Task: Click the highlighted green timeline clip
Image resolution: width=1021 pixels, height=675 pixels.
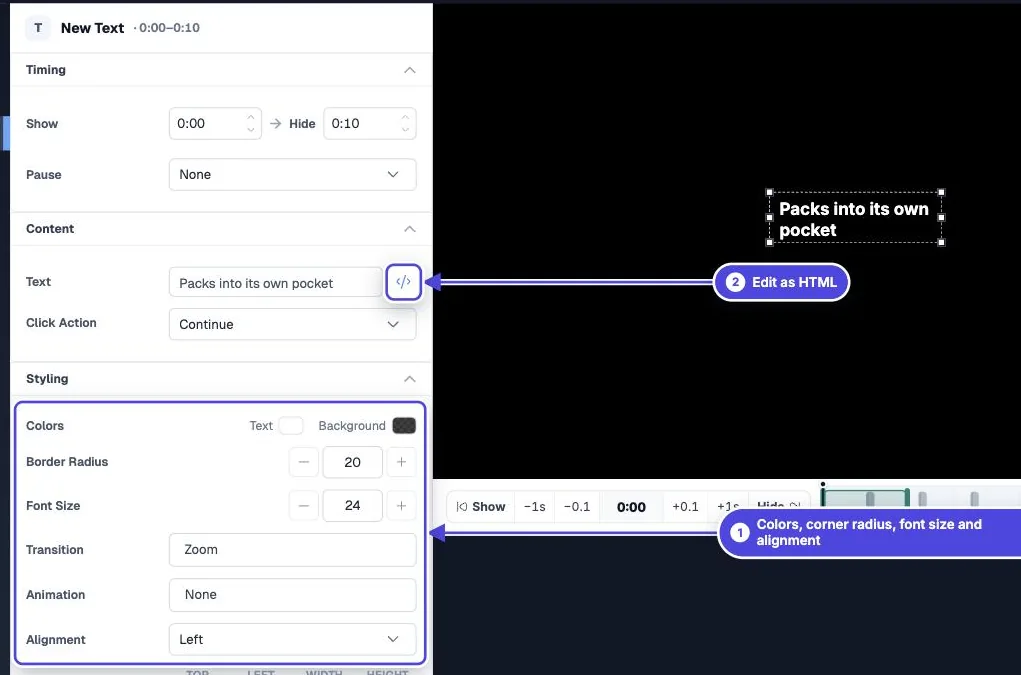Action: point(865,498)
